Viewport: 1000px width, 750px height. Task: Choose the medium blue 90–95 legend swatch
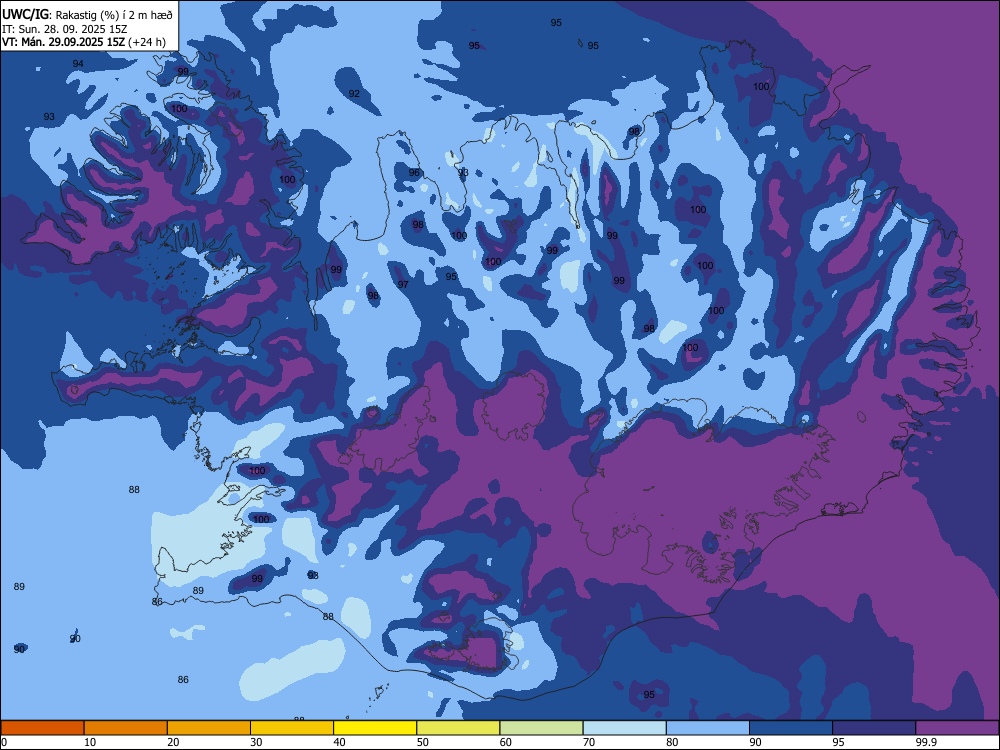791,728
